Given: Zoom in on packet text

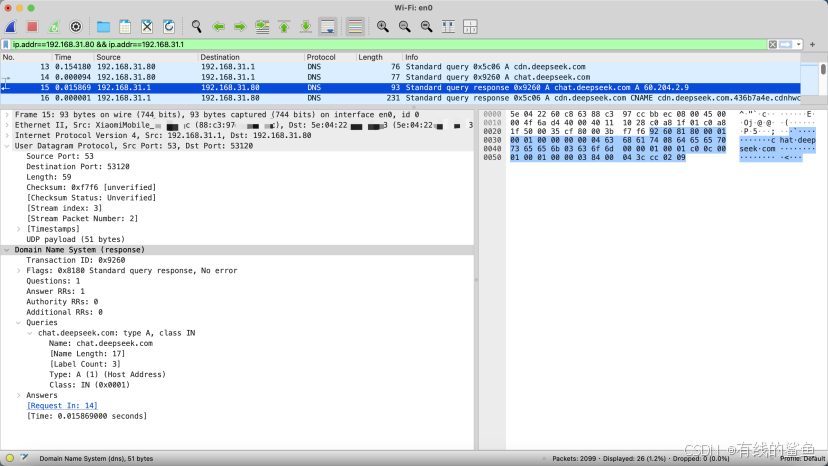Looking at the screenshot, I should (383, 26).
